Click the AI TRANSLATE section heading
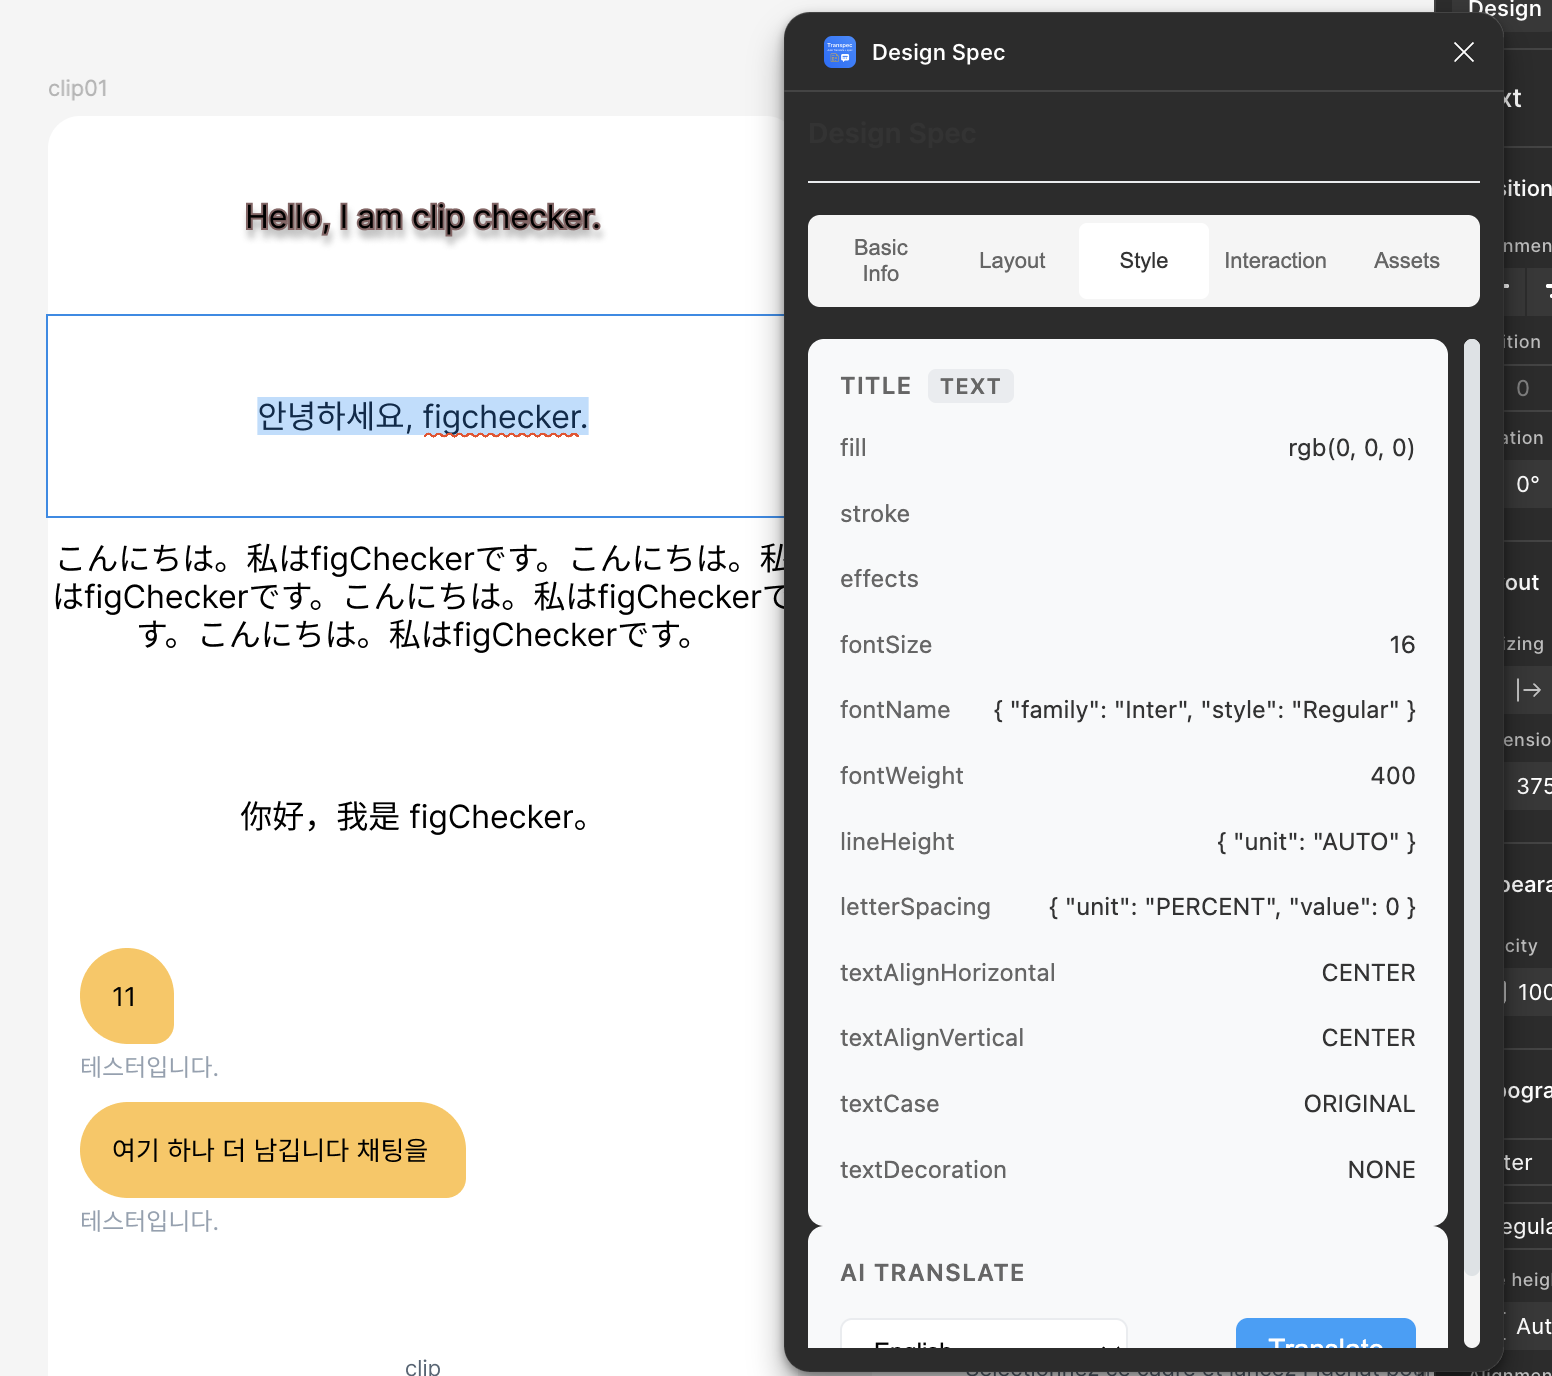This screenshot has width=1552, height=1376. click(932, 1273)
